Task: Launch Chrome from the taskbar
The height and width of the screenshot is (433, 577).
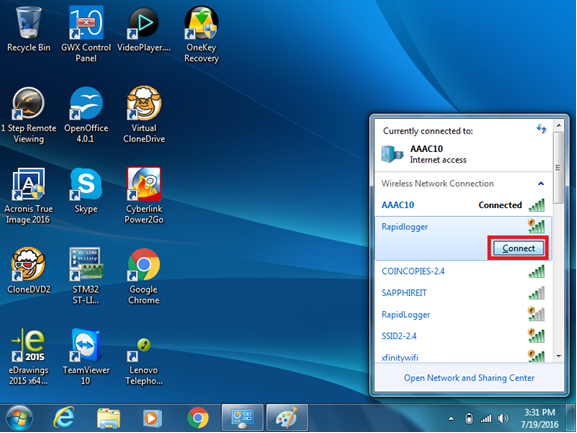Action: (198, 418)
